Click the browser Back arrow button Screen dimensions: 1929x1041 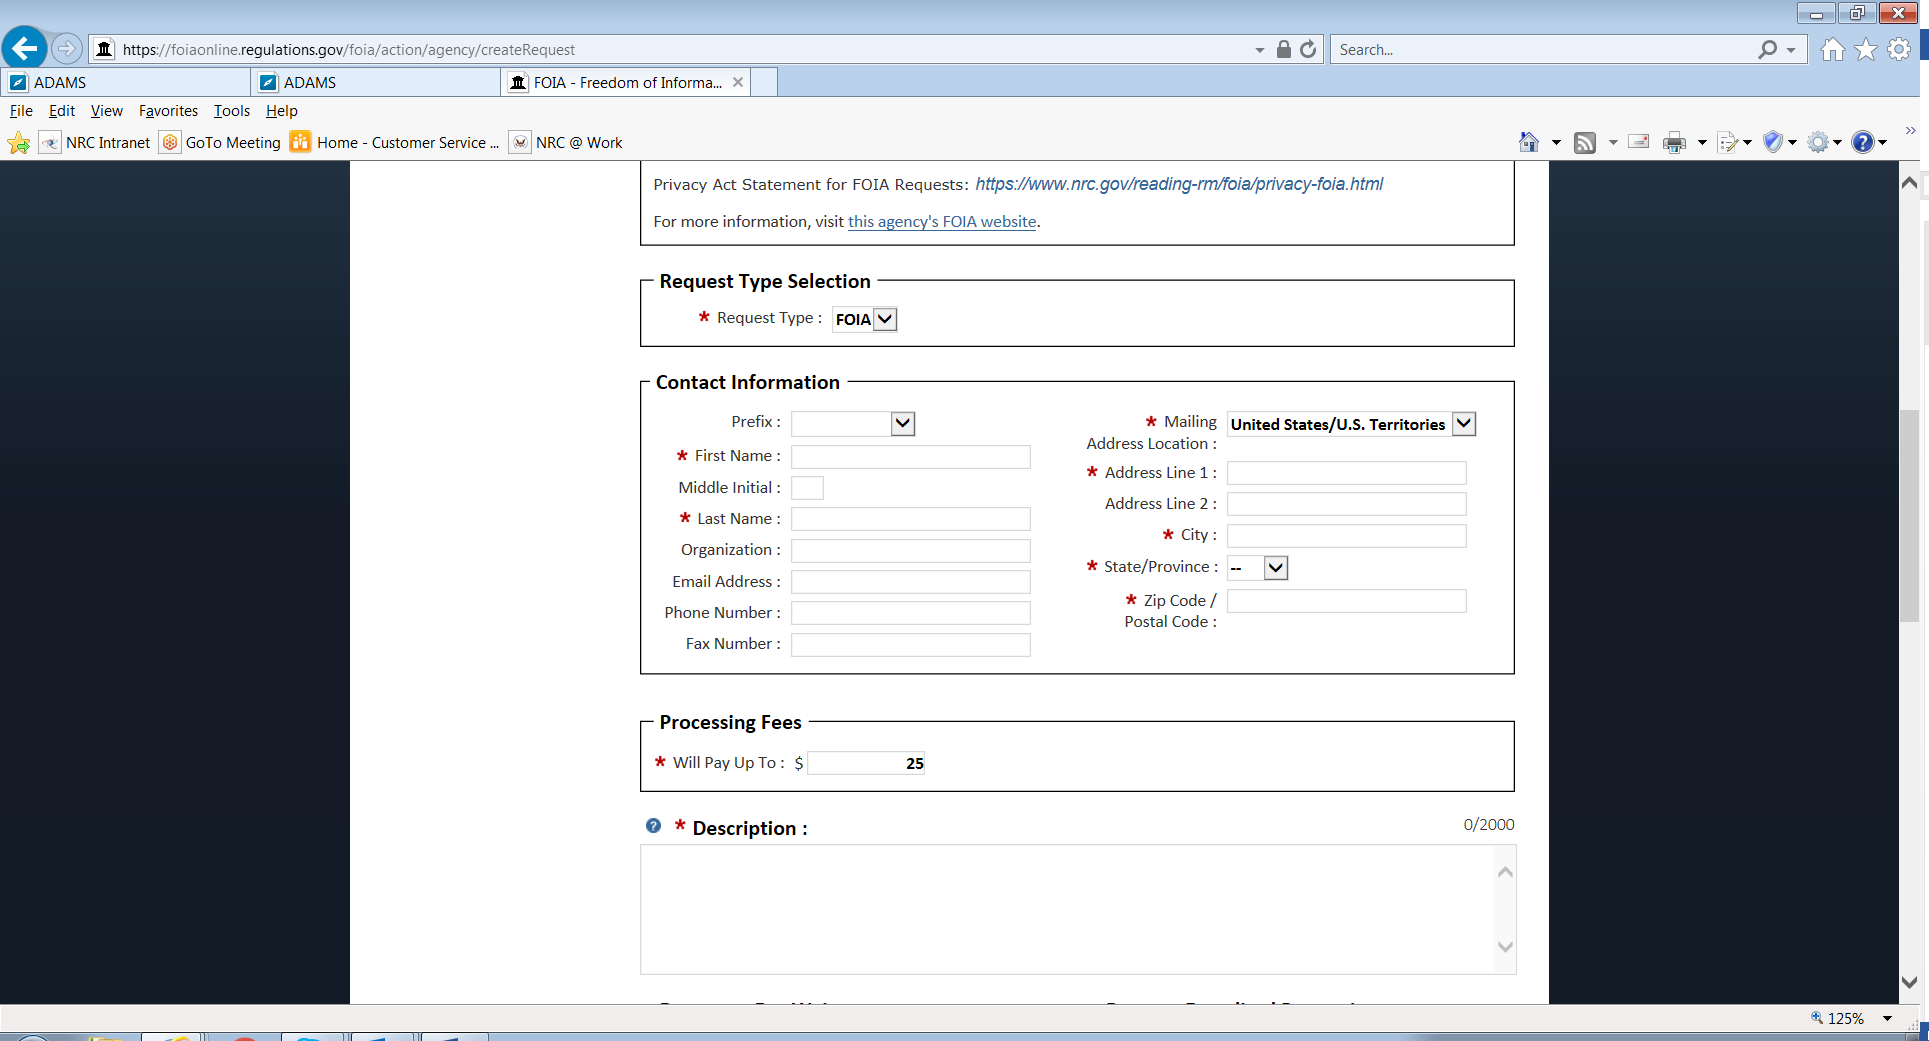(x=25, y=48)
